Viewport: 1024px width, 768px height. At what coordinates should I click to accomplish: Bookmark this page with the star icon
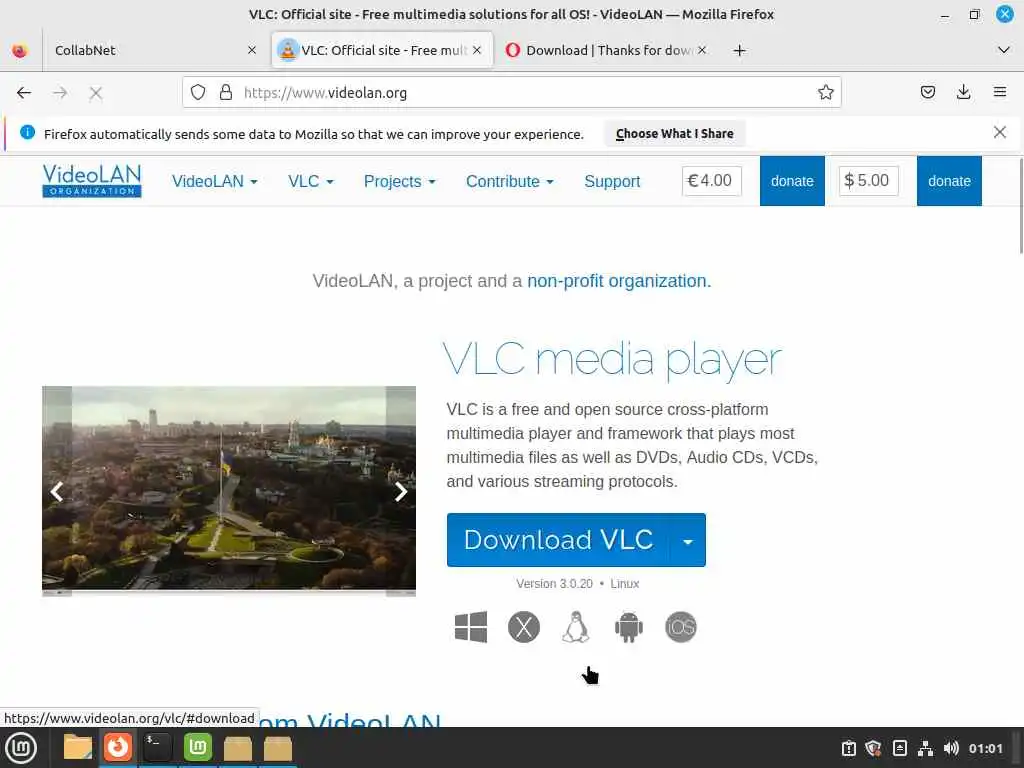825,93
